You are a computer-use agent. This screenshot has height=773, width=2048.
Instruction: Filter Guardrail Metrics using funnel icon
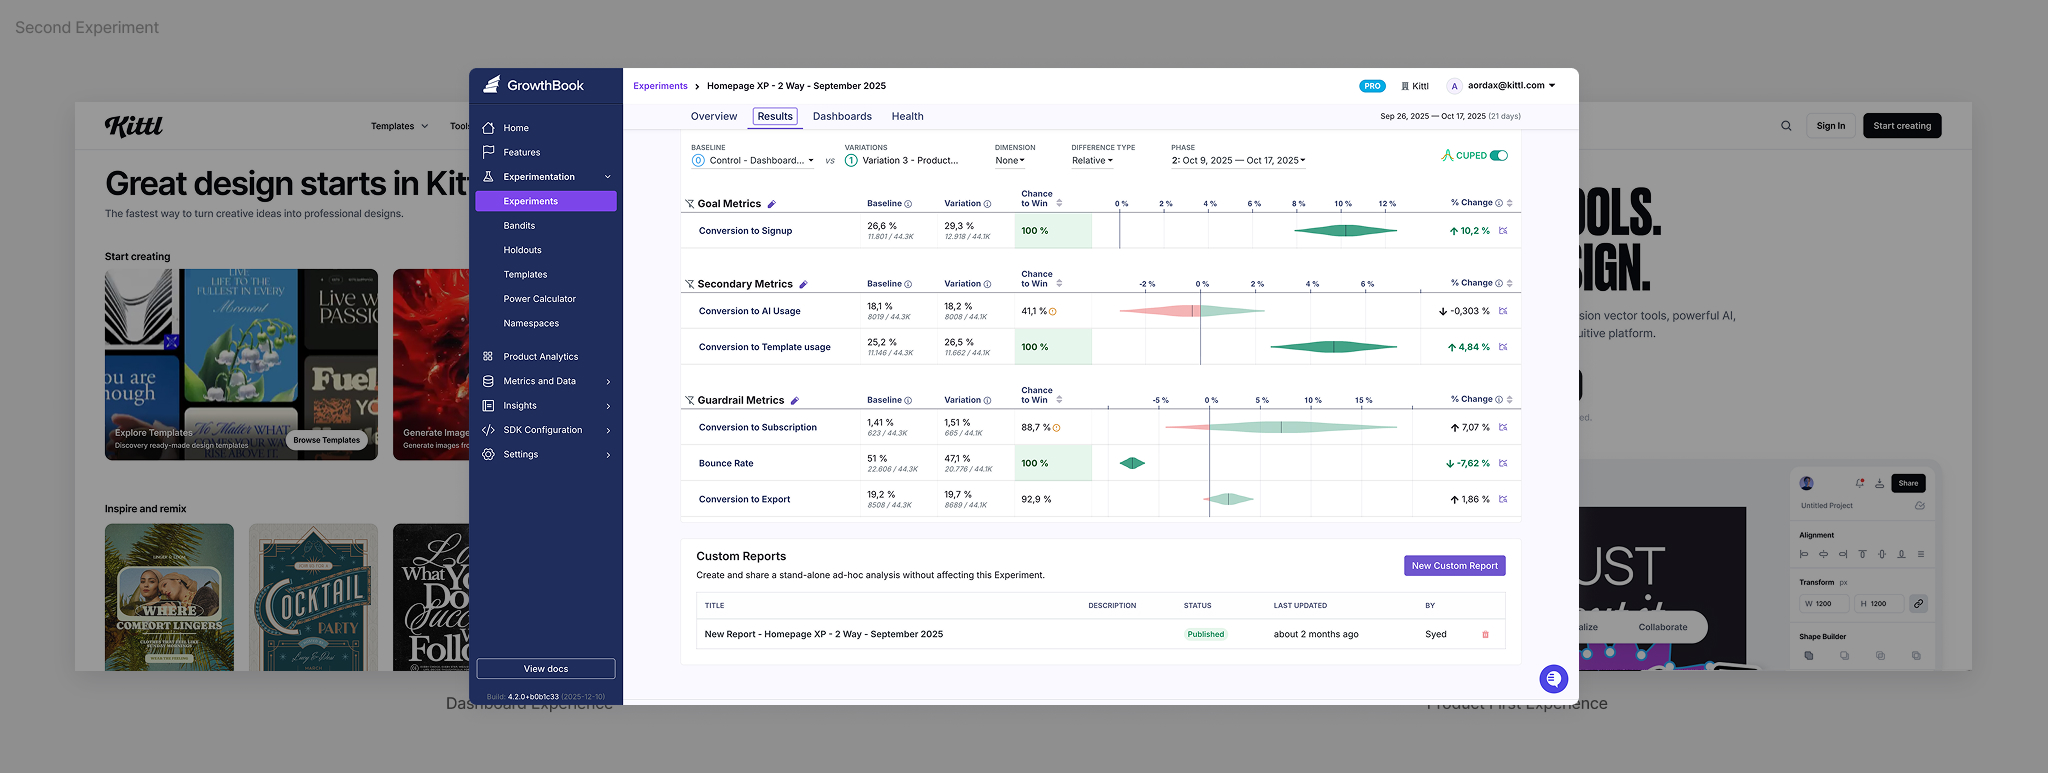click(689, 400)
